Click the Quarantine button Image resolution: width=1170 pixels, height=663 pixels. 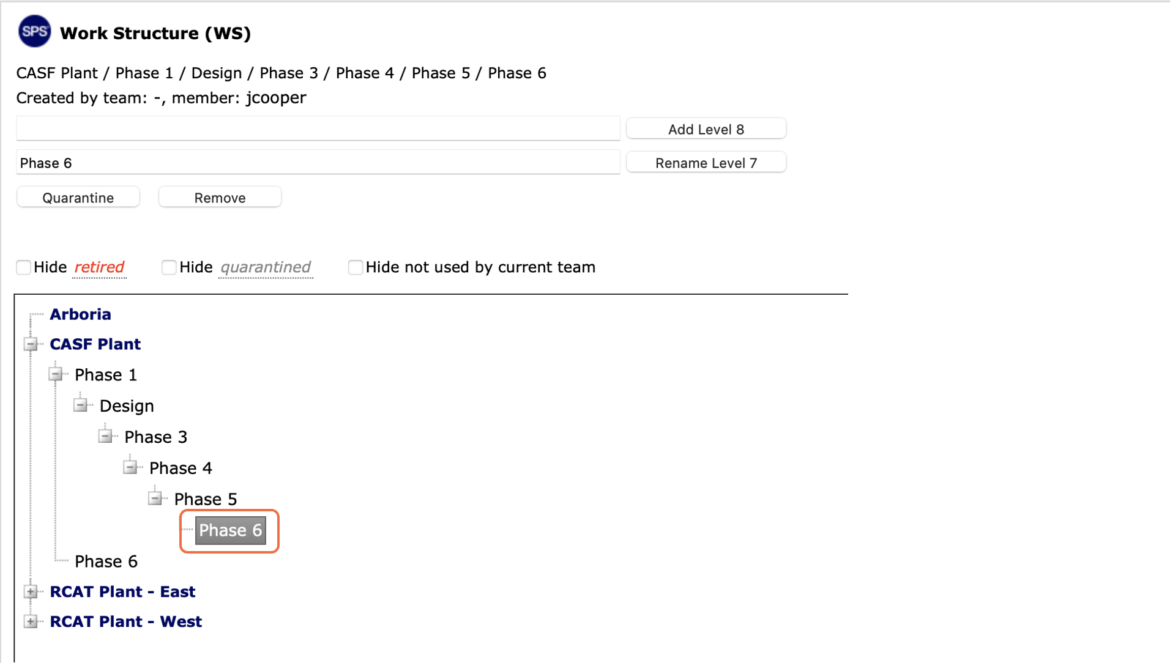click(x=78, y=198)
